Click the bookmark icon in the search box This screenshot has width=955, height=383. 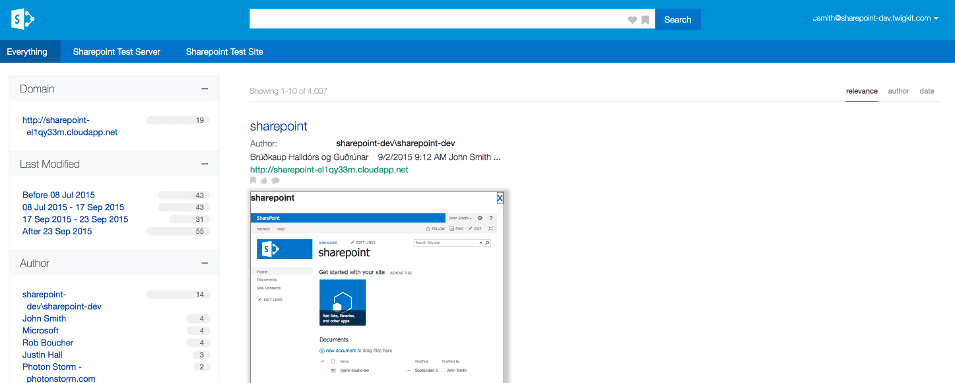click(645, 20)
